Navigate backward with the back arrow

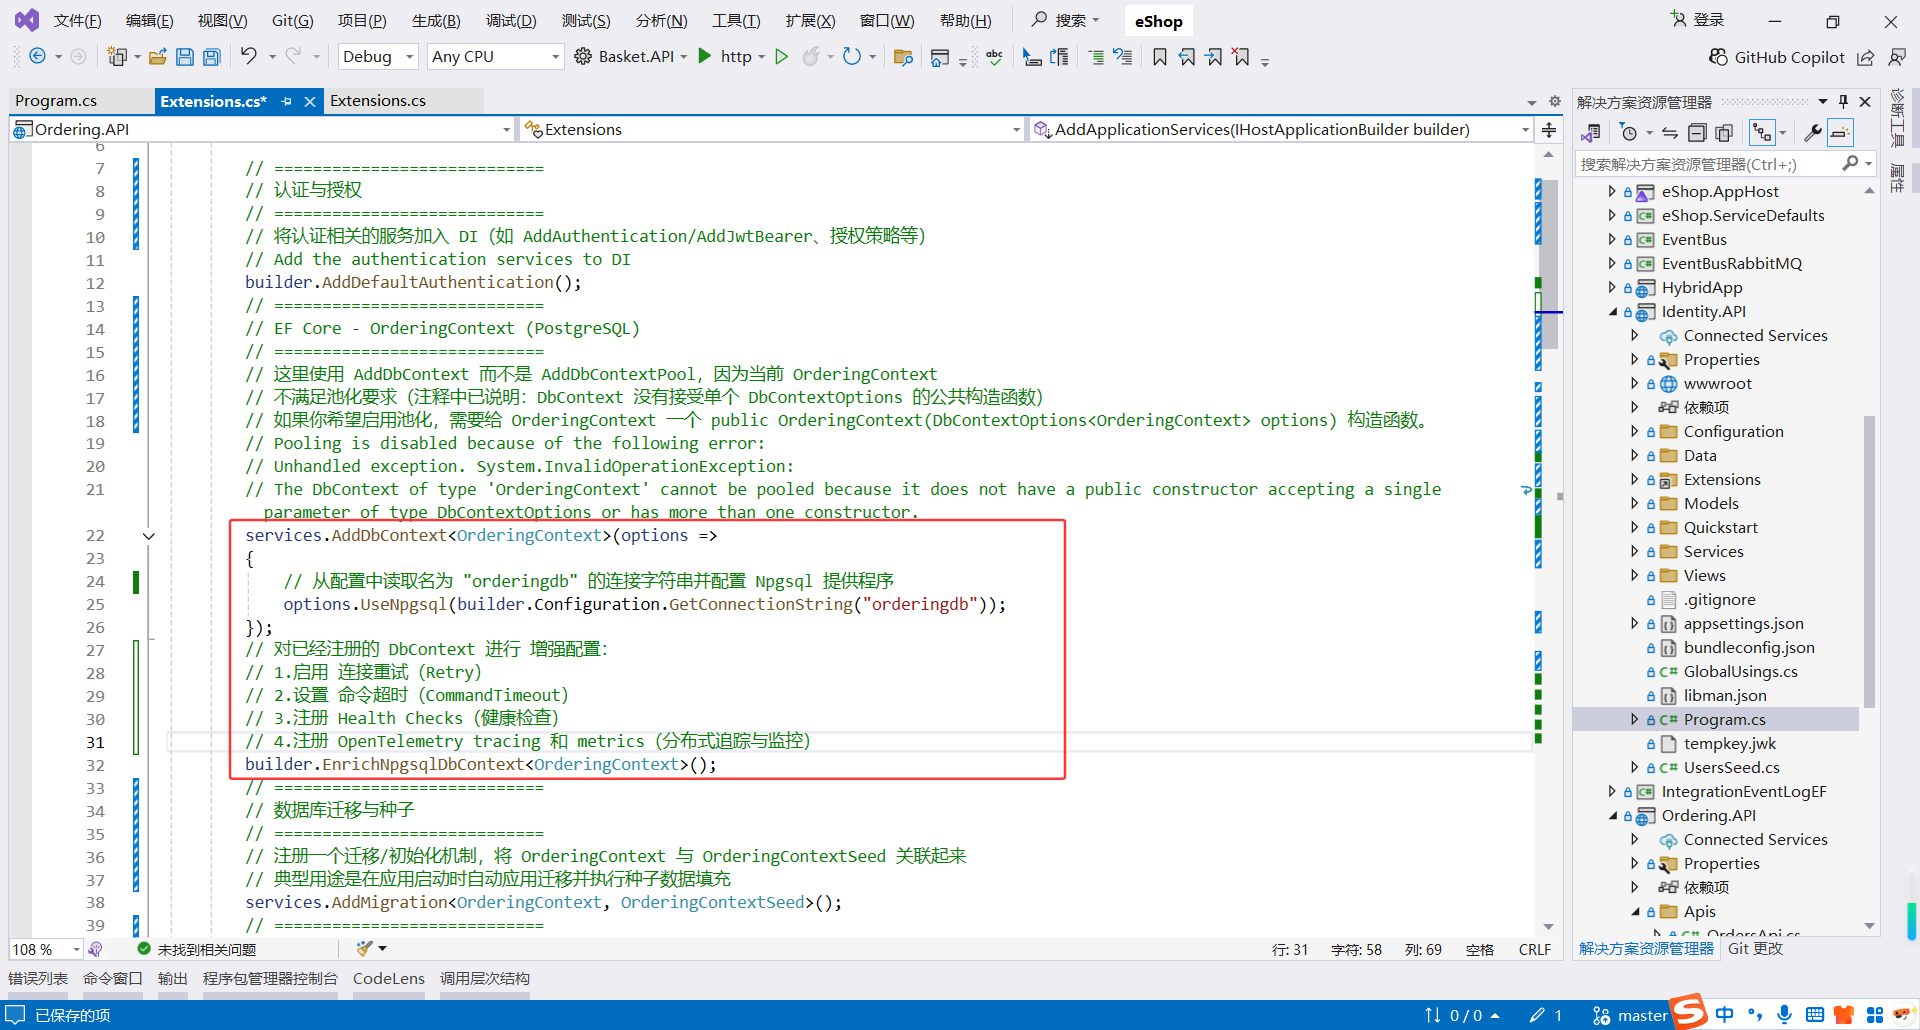click(36, 57)
